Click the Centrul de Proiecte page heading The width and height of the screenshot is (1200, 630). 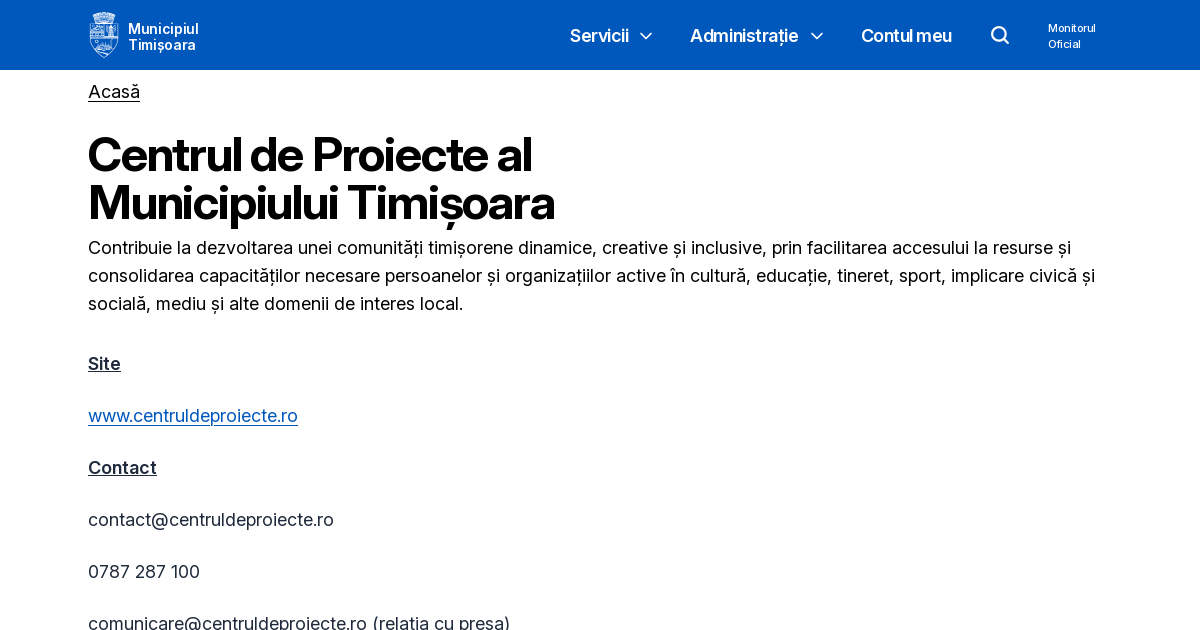point(320,180)
